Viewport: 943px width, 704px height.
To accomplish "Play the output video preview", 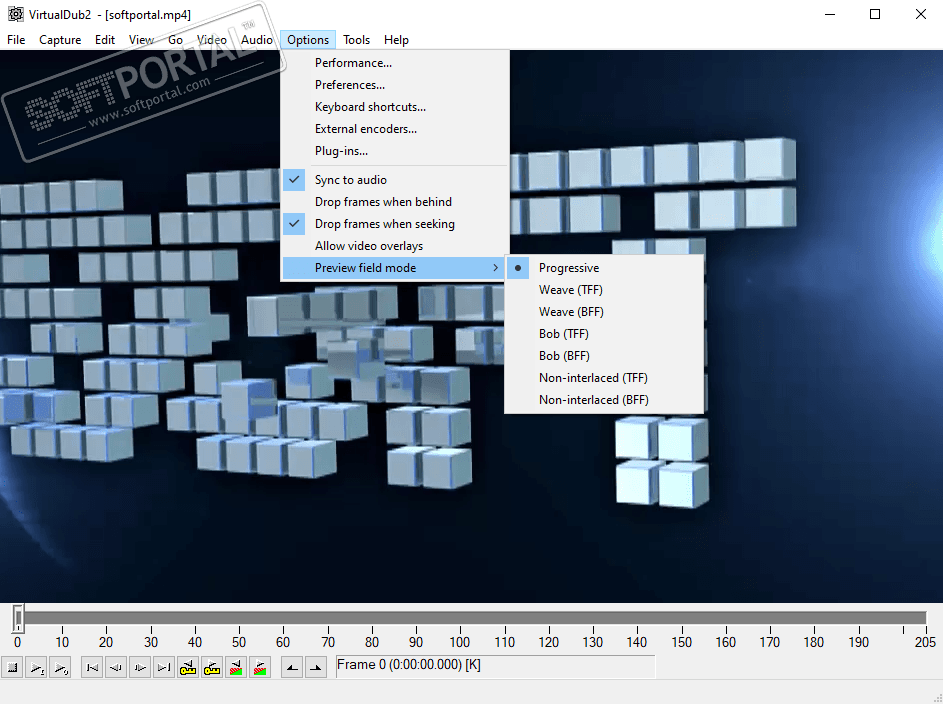I will point(60,667).
